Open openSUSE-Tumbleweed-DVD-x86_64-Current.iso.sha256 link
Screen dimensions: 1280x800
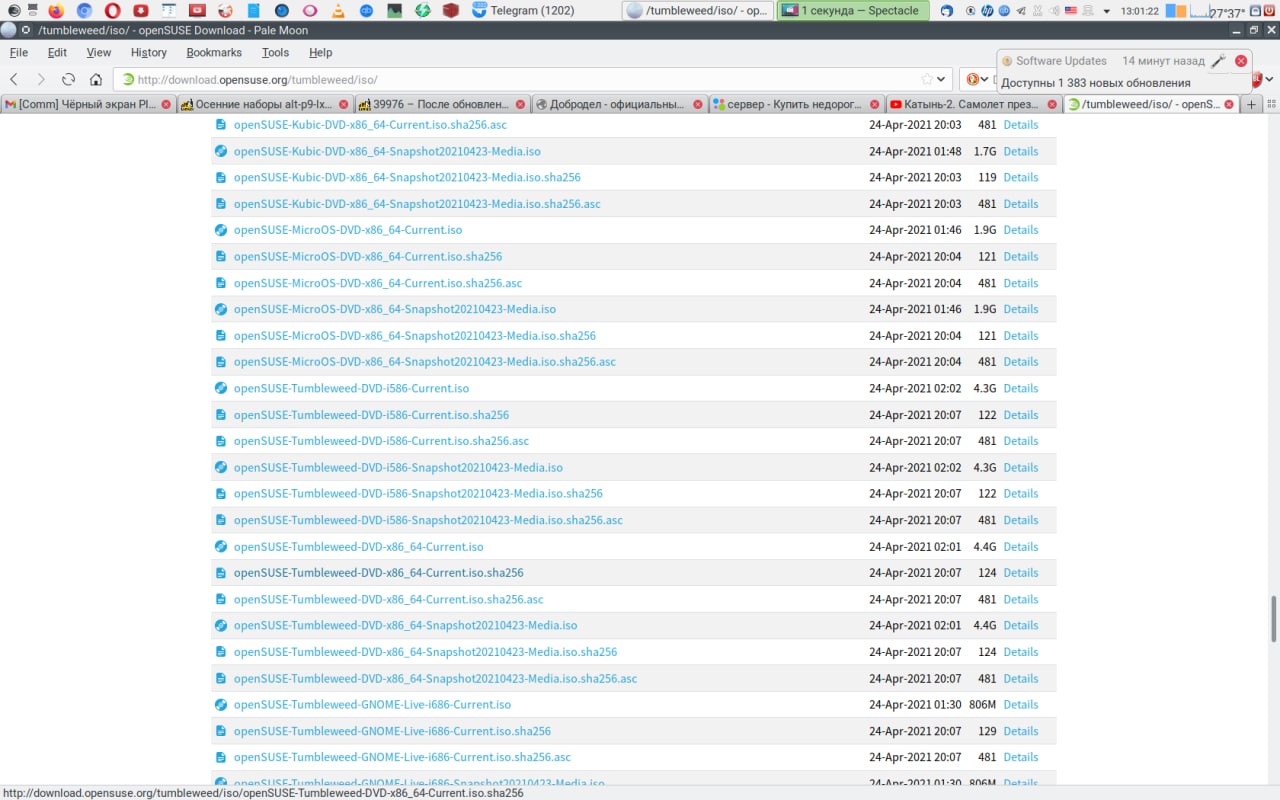click(378, 573)
